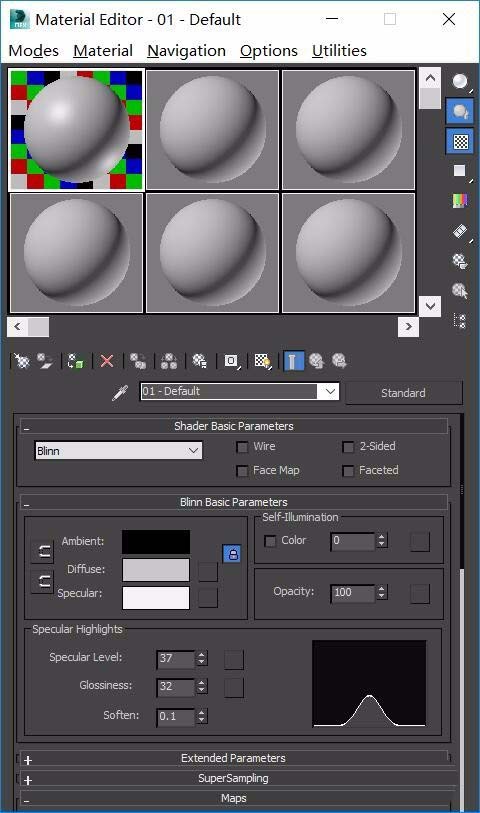The height and width of the screenshot is (813, 480).
Task: Click the map button next to Diffuse
Action: pyautogui.click(x=208, y=571)
